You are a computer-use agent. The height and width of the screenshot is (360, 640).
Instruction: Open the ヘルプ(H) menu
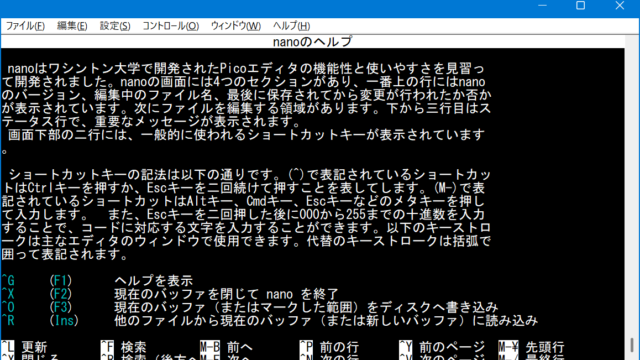point(291,26)
